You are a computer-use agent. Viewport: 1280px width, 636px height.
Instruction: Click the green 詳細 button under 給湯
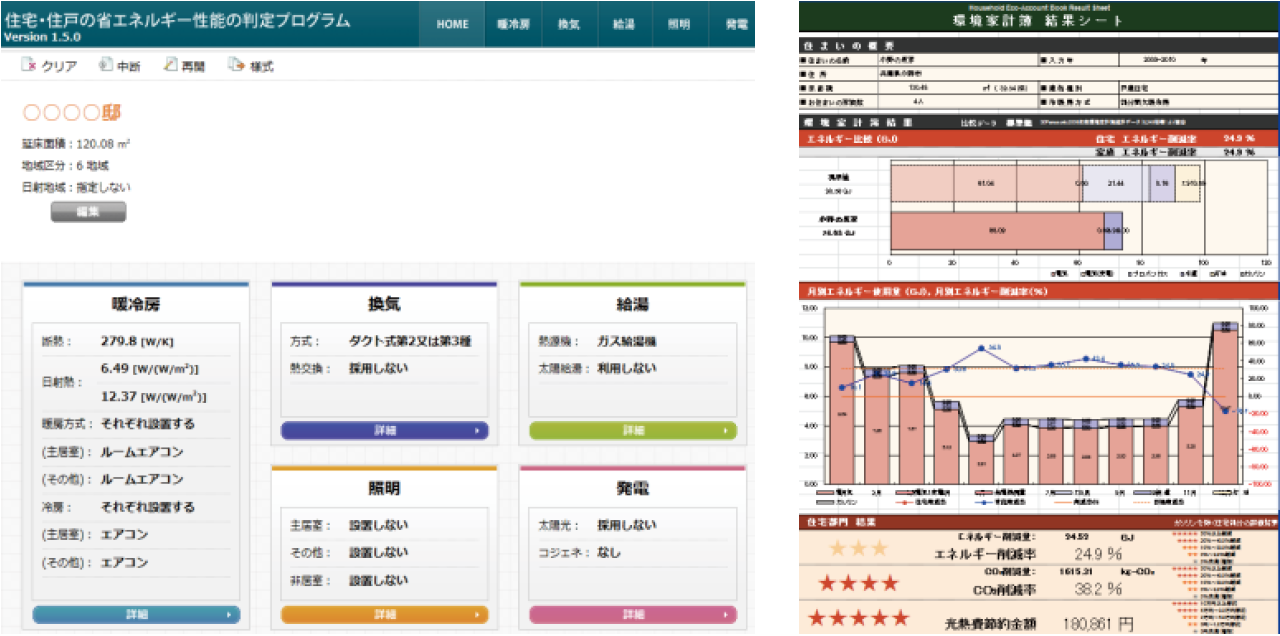point(632,431)
